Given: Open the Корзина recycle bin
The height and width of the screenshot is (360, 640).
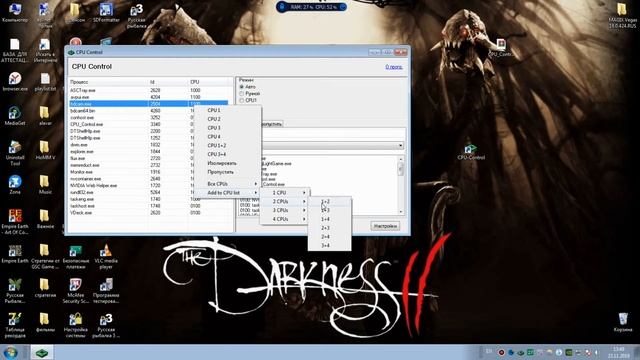Looking at the screenshot, I should pos(623,322).
